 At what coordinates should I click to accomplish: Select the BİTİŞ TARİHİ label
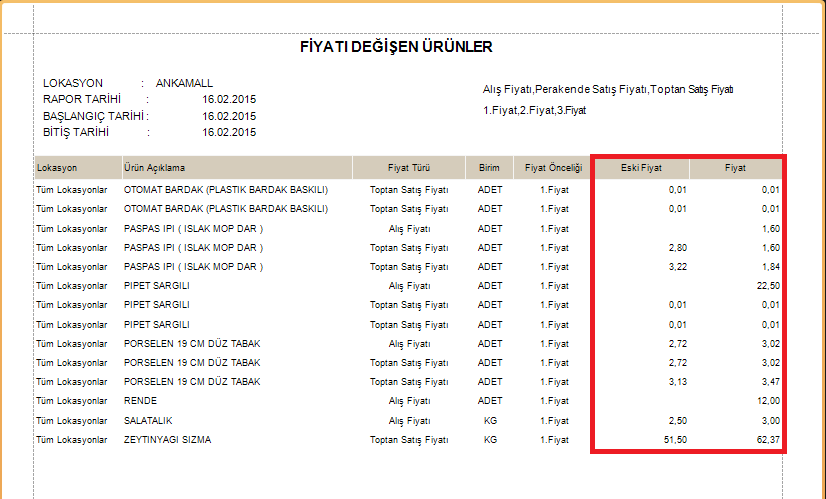tap(76, 132)
